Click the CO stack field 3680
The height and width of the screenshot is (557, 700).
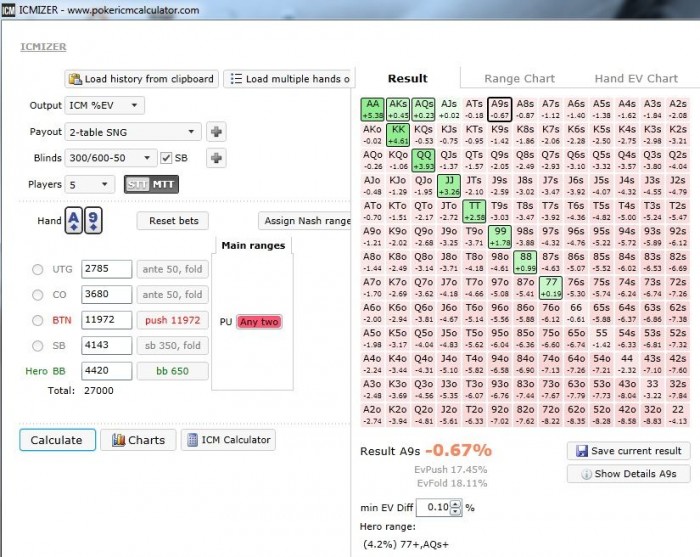click(106, 295)
